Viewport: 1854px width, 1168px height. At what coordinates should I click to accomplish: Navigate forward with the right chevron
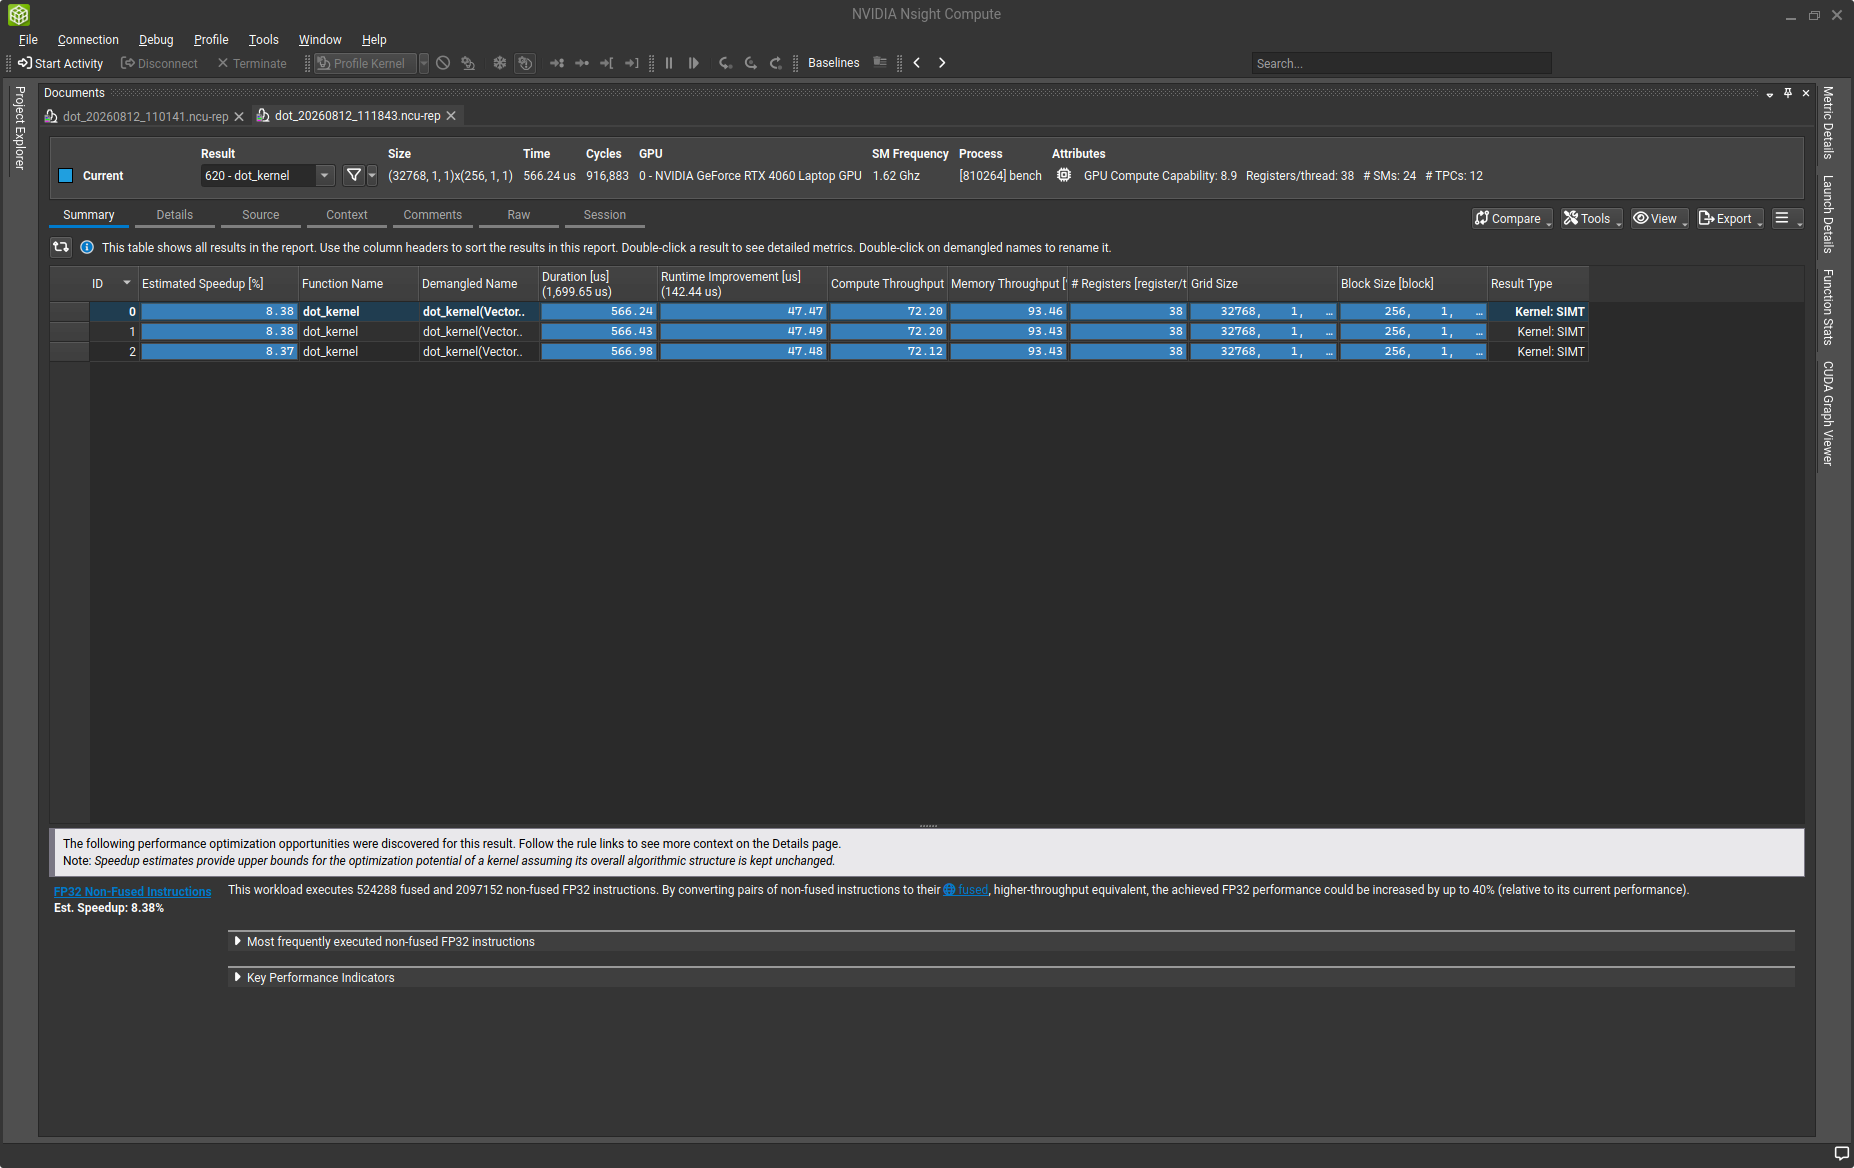(x=942, y=63)
